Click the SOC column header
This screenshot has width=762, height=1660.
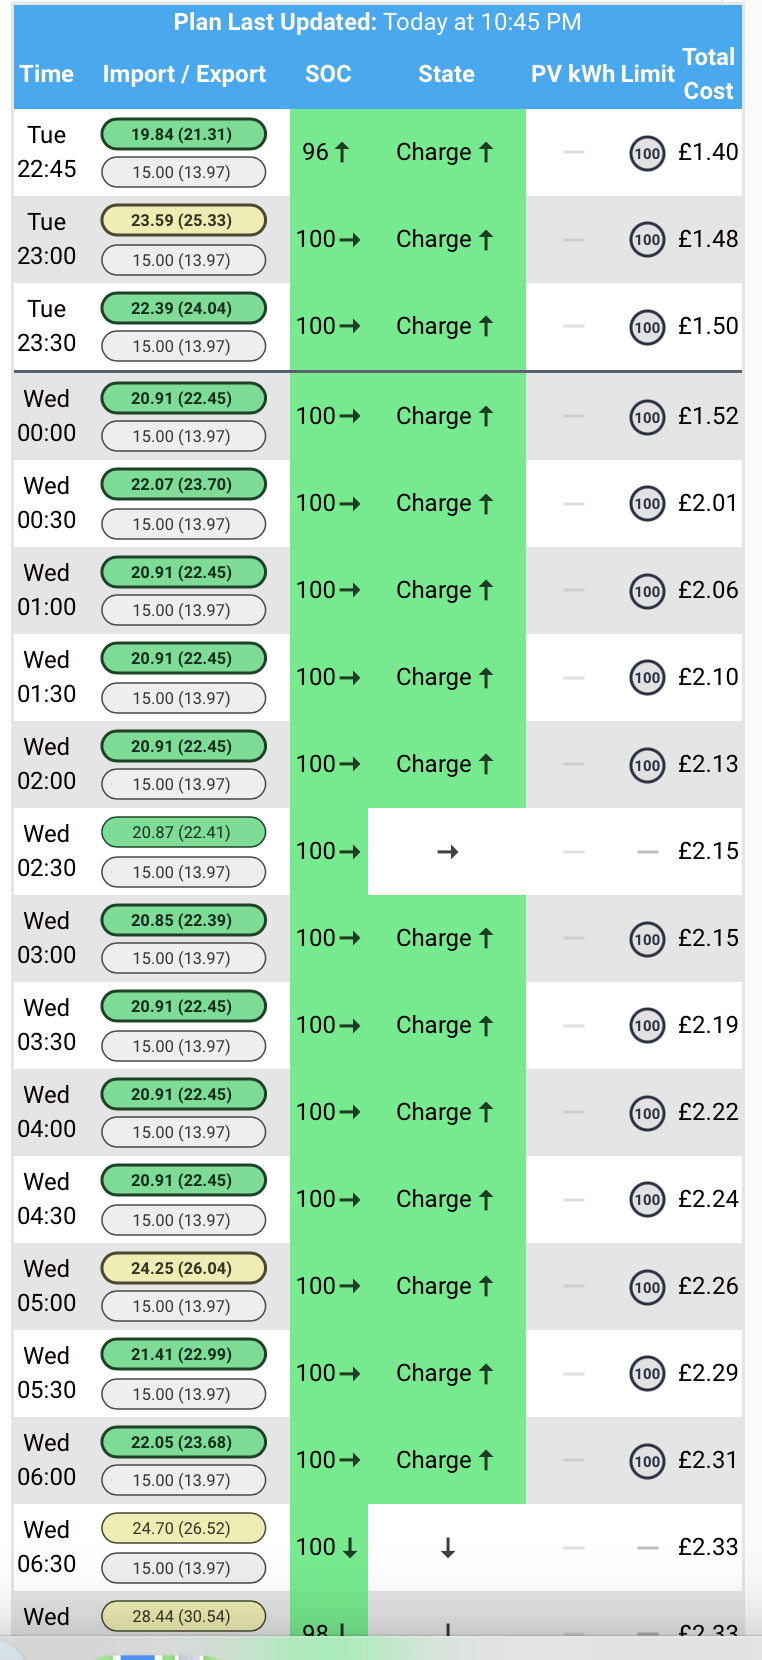point(328,74)
